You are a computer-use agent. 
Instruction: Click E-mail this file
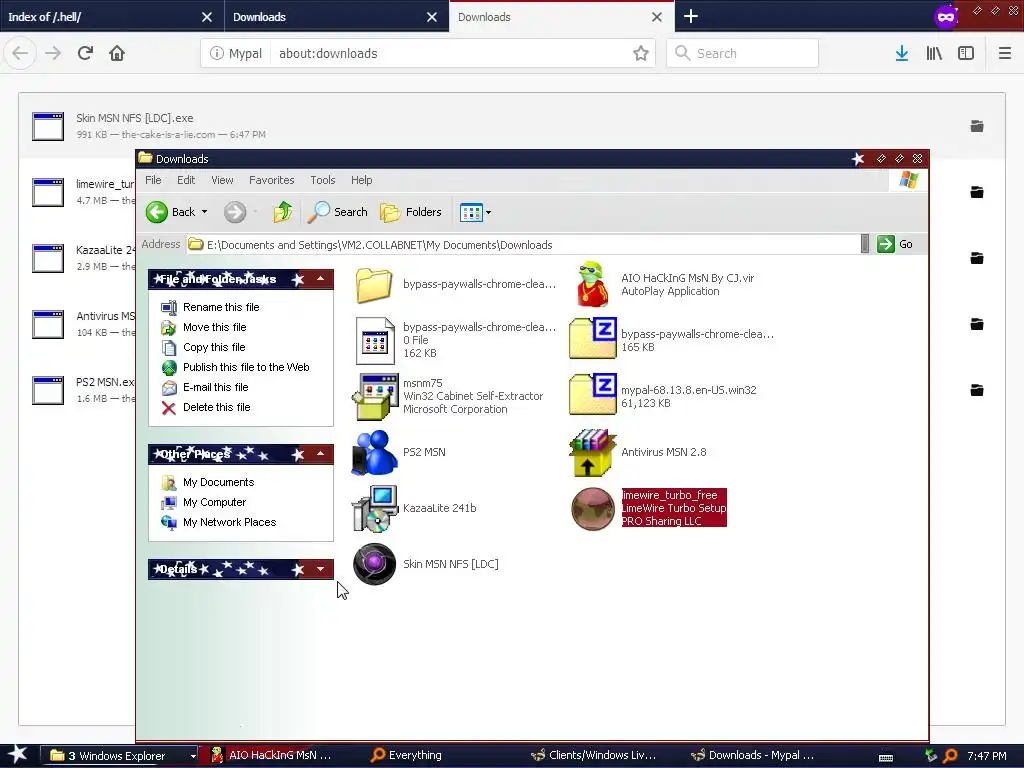(x=216, y=387)
